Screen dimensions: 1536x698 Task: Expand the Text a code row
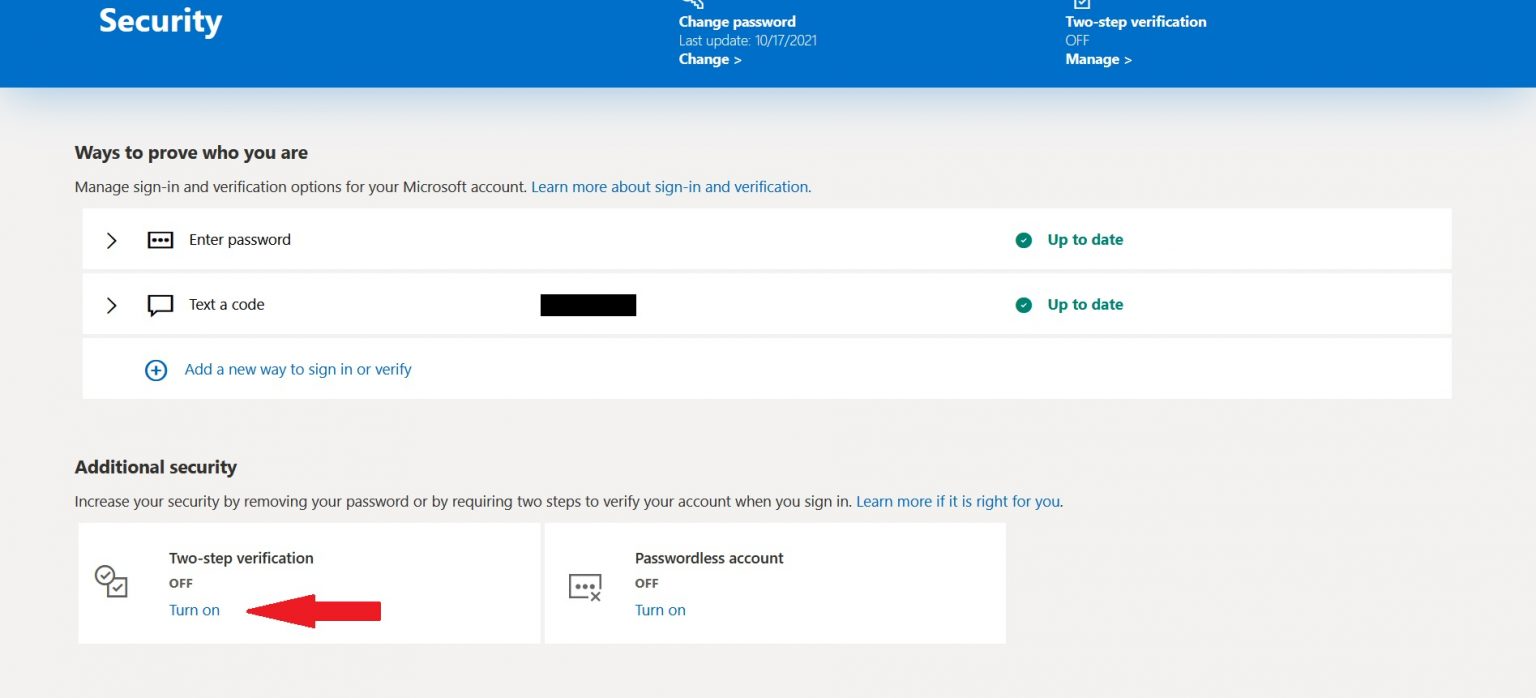coord(111,305)
